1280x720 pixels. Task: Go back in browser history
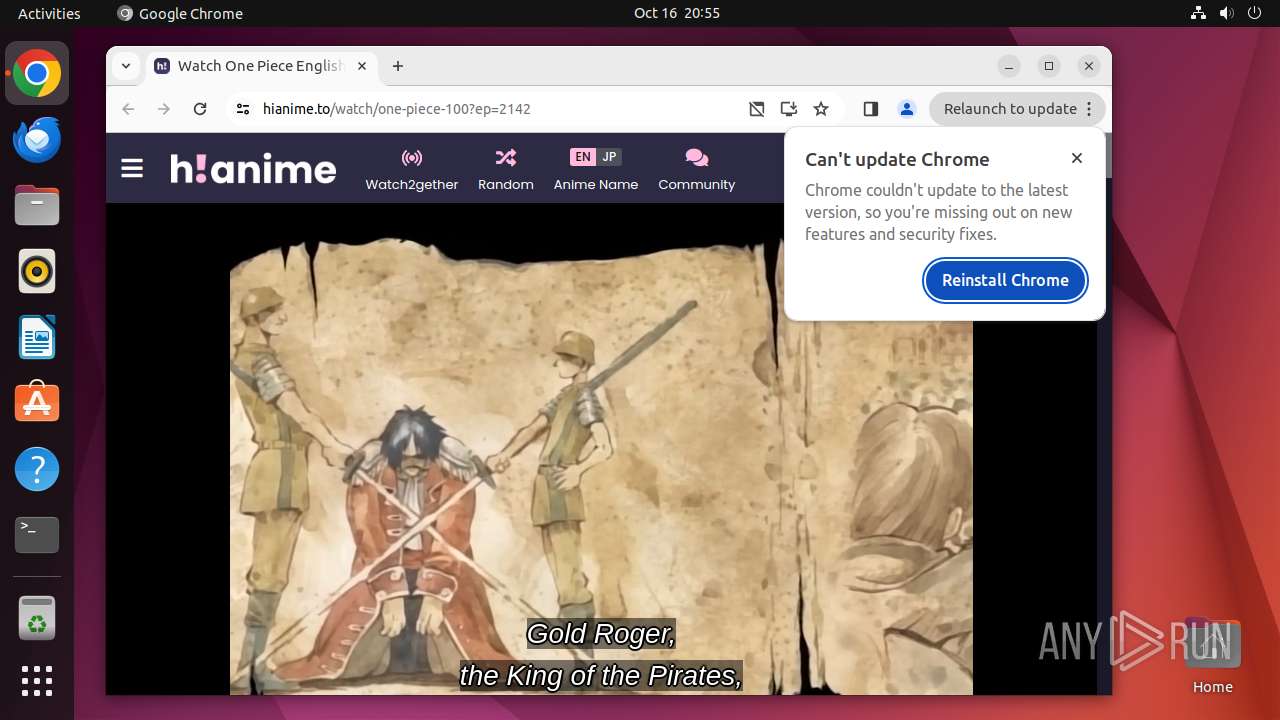coord(128,109)
